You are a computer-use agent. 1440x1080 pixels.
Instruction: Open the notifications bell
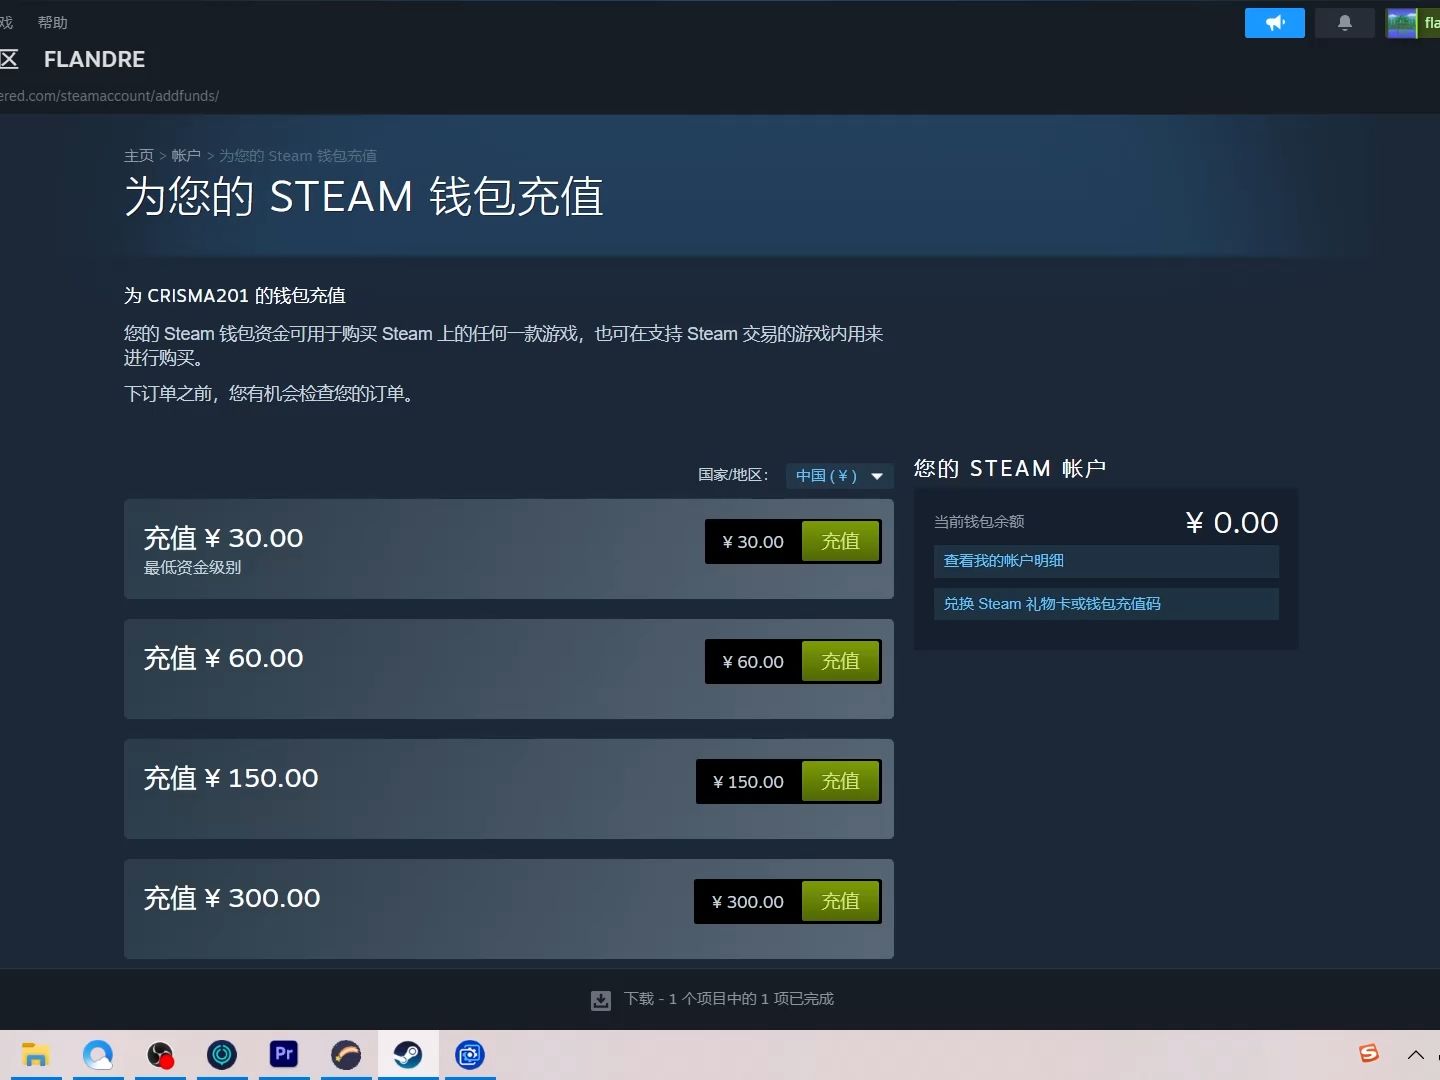pyautogui.click(x=1345, y=23)
